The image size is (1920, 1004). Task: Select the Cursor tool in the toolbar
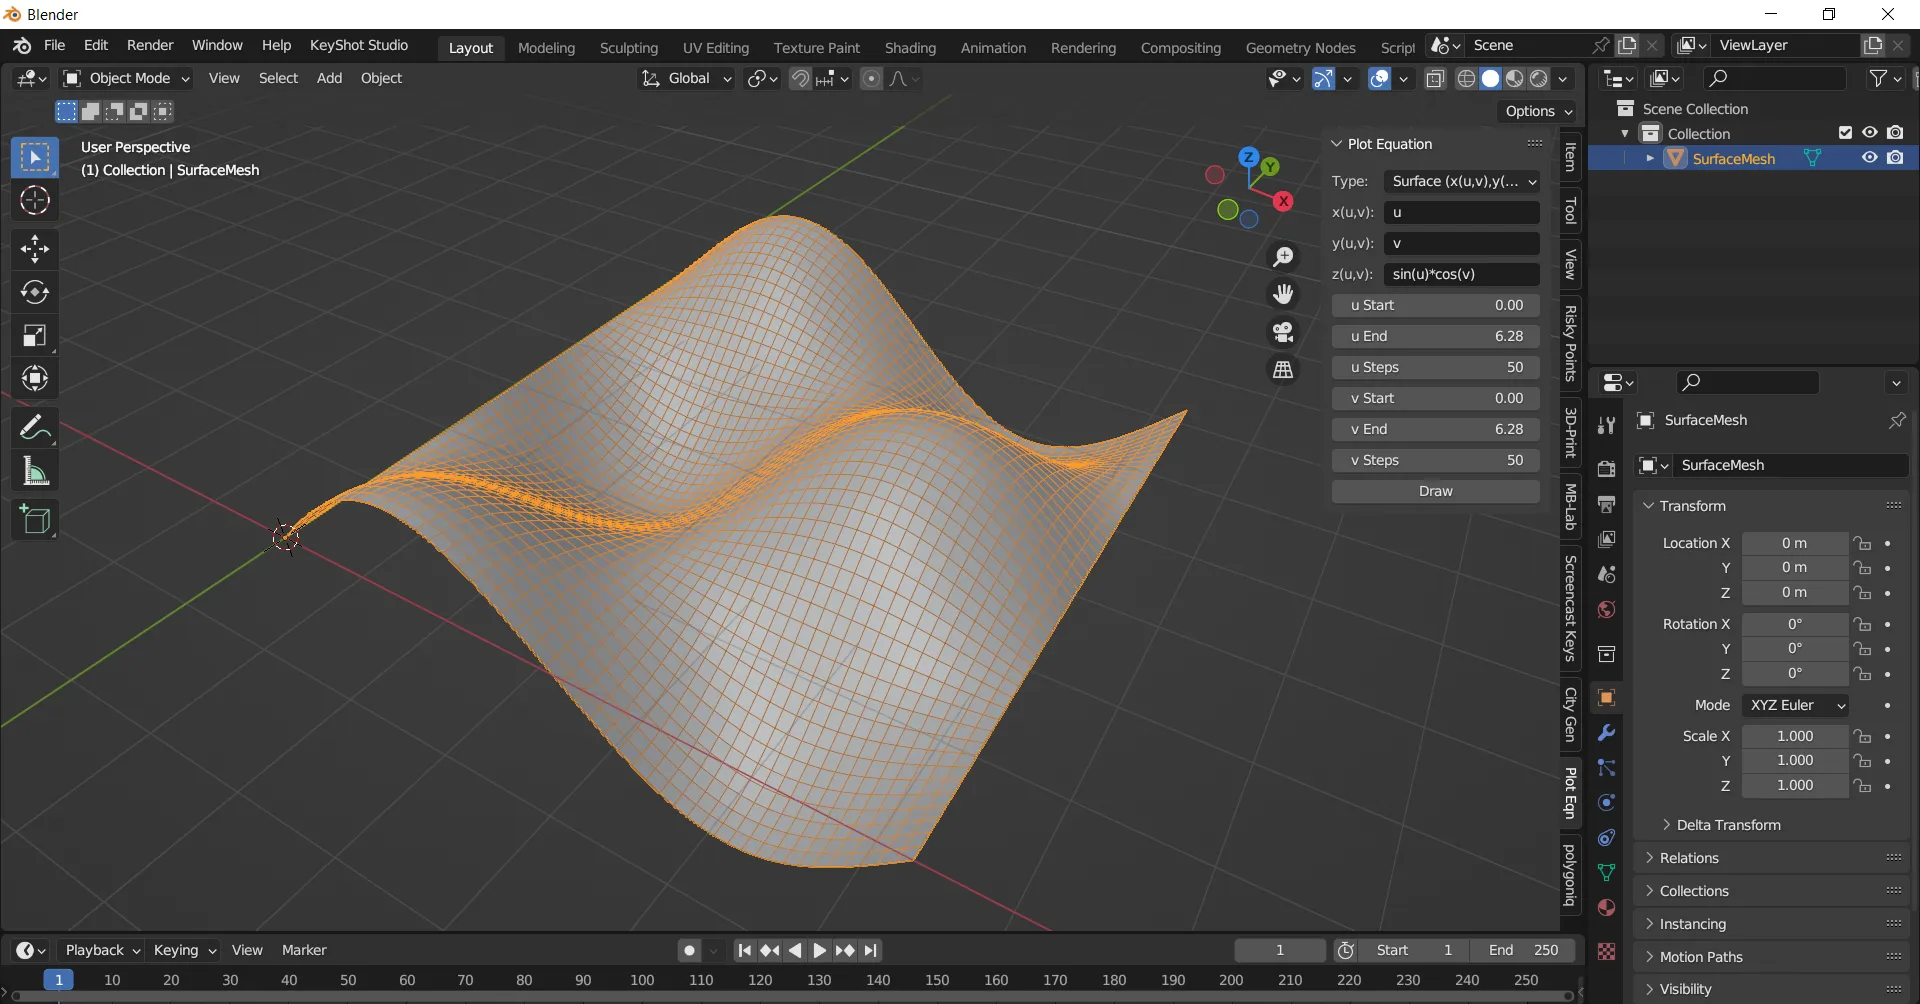coord(35,201)
